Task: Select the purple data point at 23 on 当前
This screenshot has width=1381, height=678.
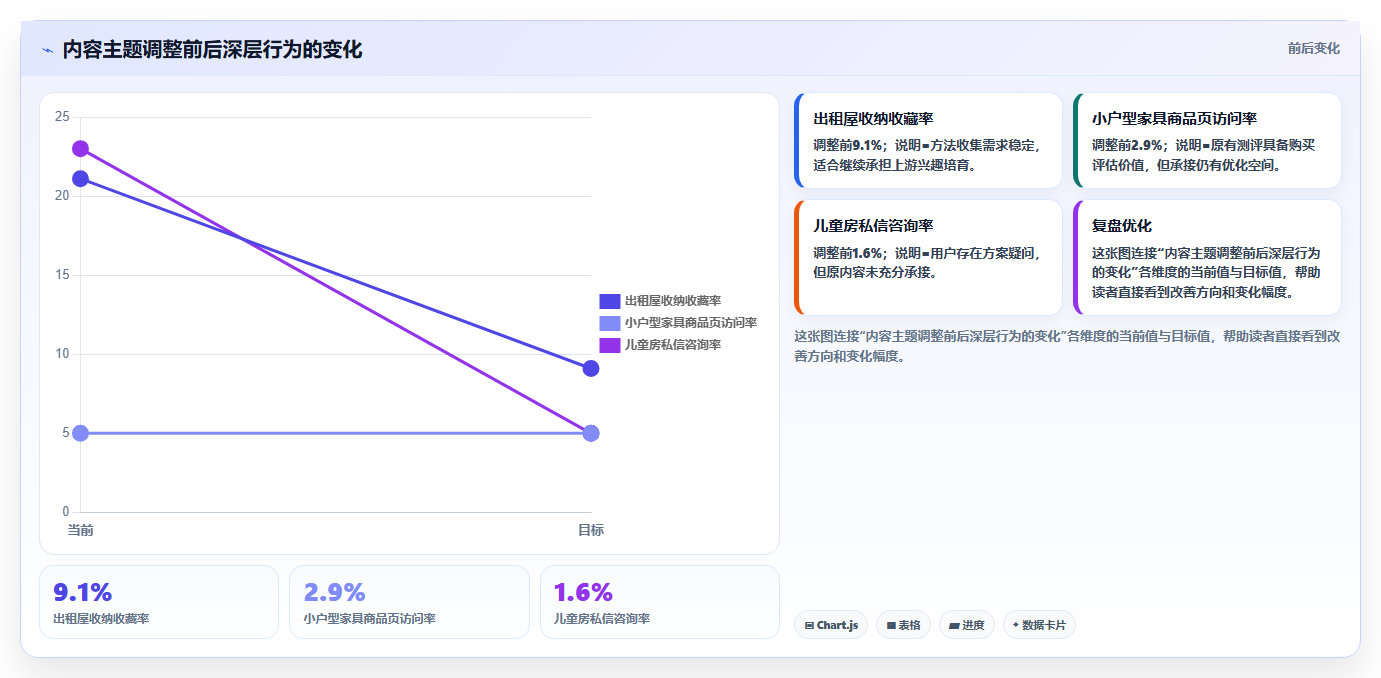Action: 80,149
